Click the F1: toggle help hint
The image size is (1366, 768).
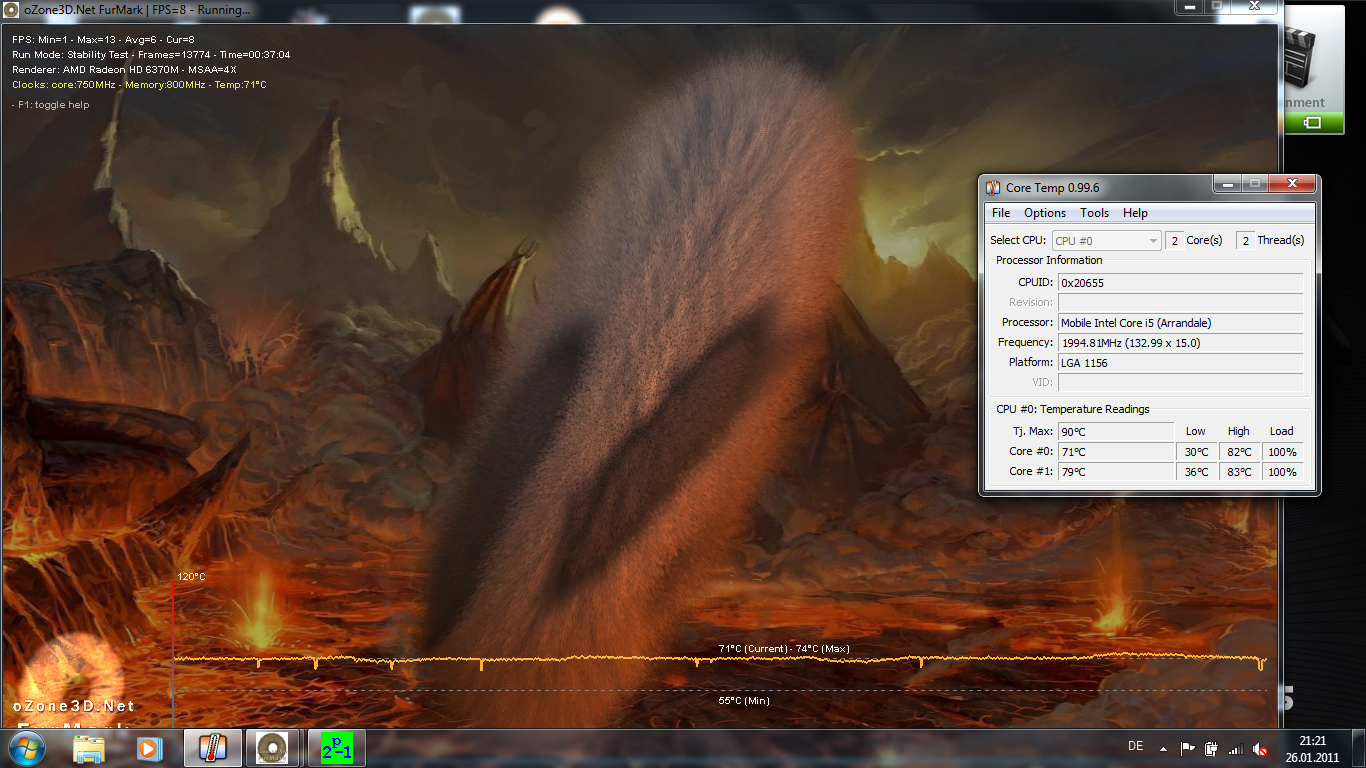pyautogui.click(x=51, y=105)
